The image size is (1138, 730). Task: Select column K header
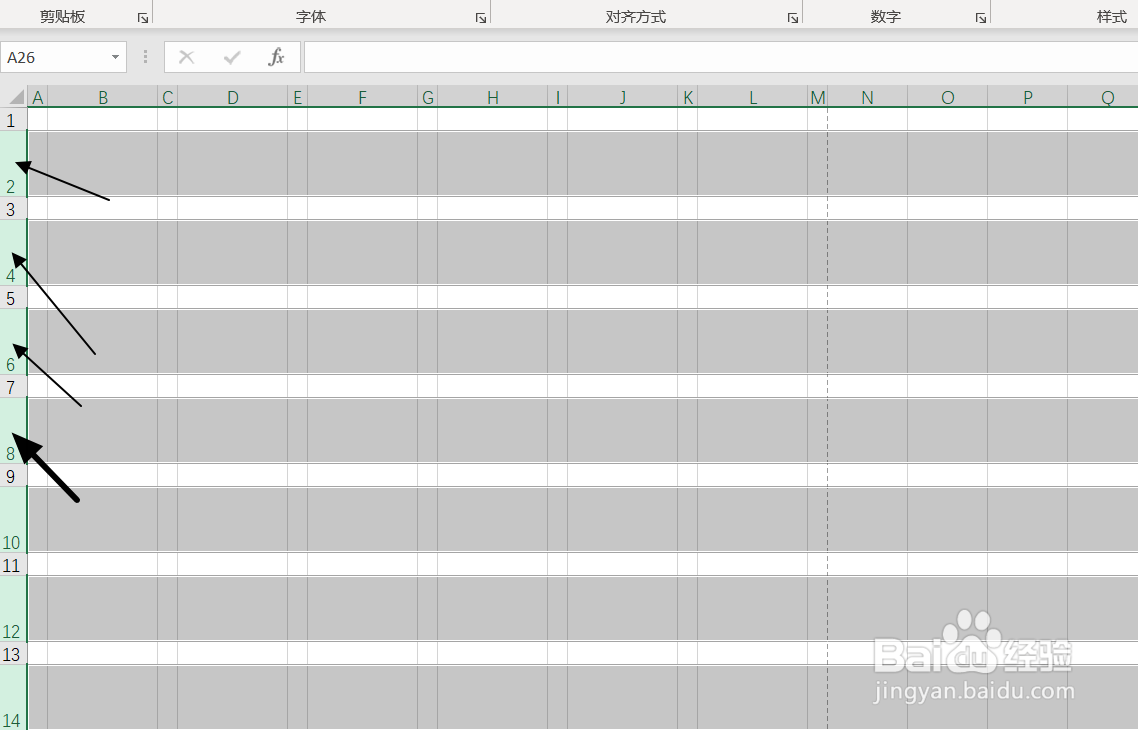pos(687,97)
